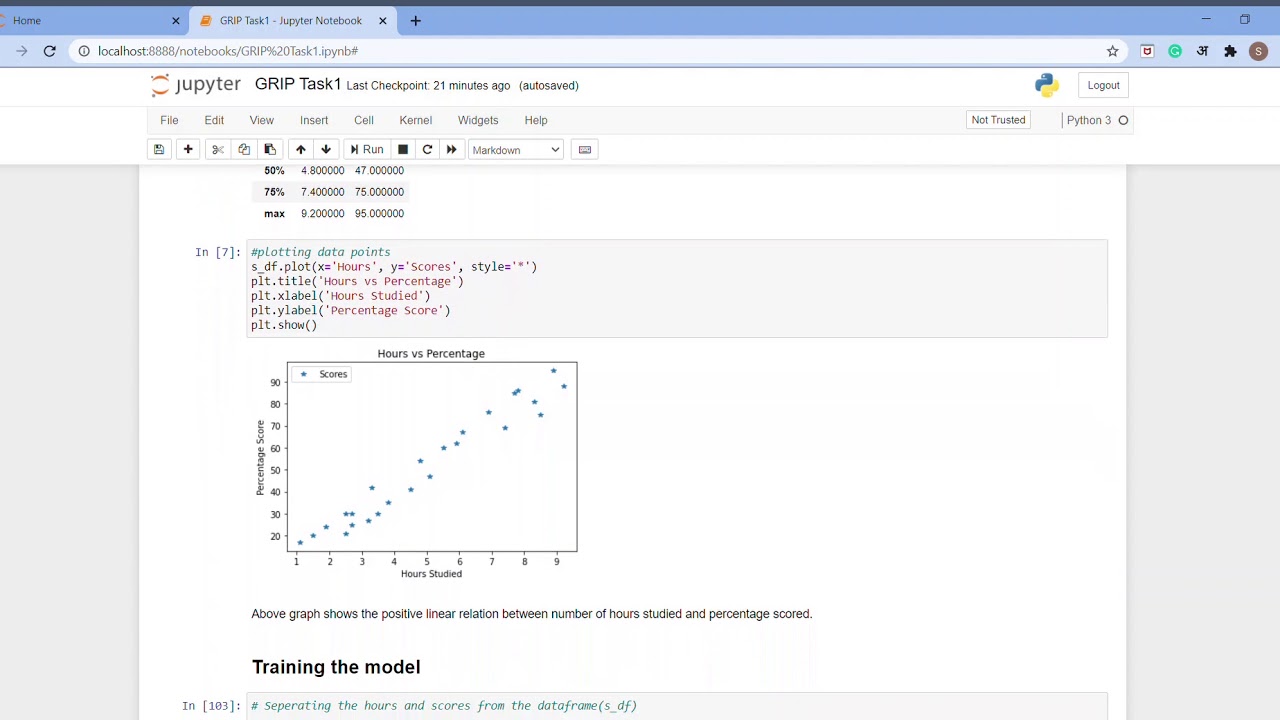
Task: Open the Cell menu
Action: 364,120
